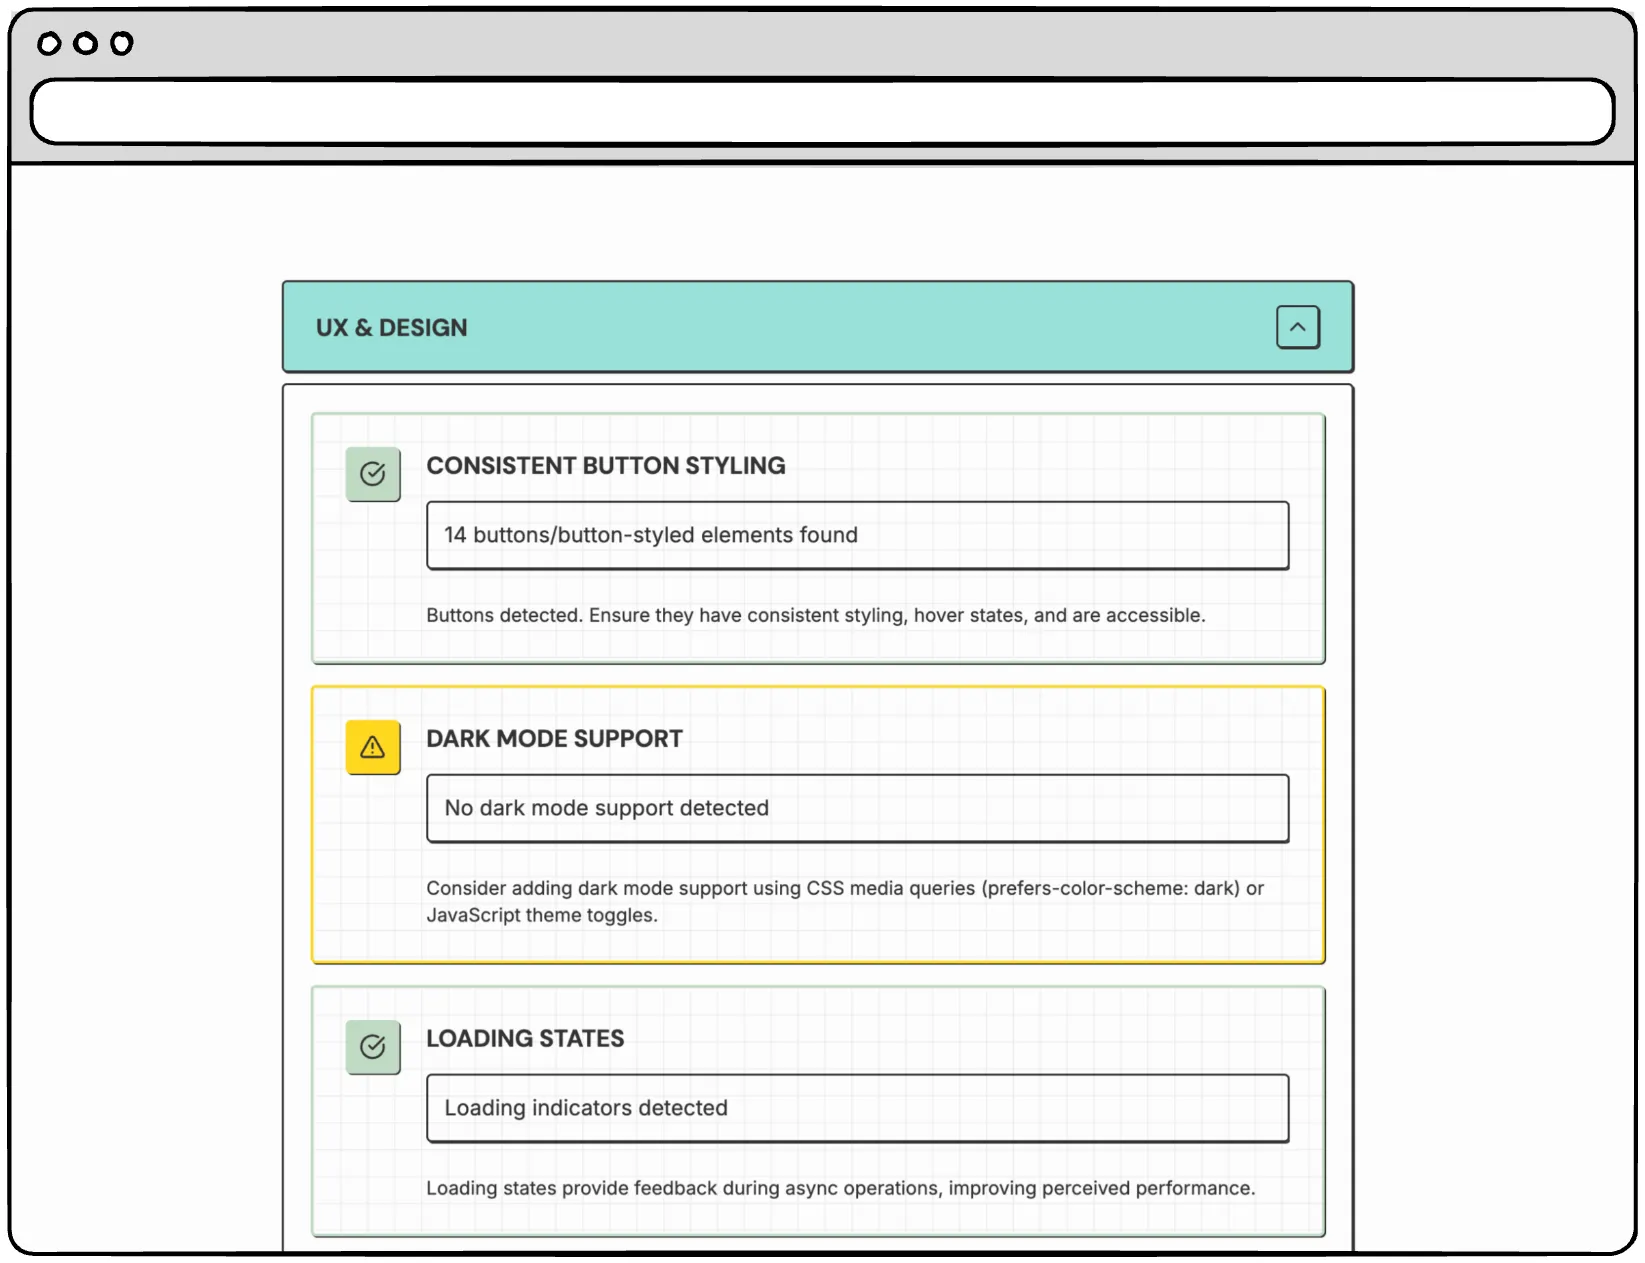The image size is (1645, 1263).
Task: Collapse the UX & Design section chevron
Action: pos(1297,327)
